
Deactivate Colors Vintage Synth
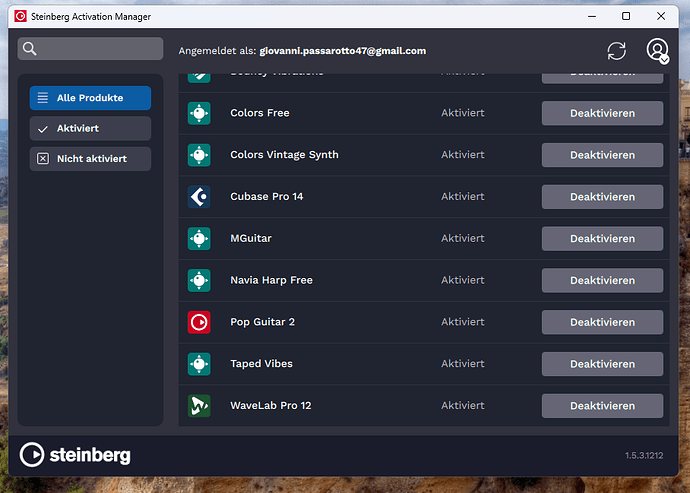click(602, 155)
